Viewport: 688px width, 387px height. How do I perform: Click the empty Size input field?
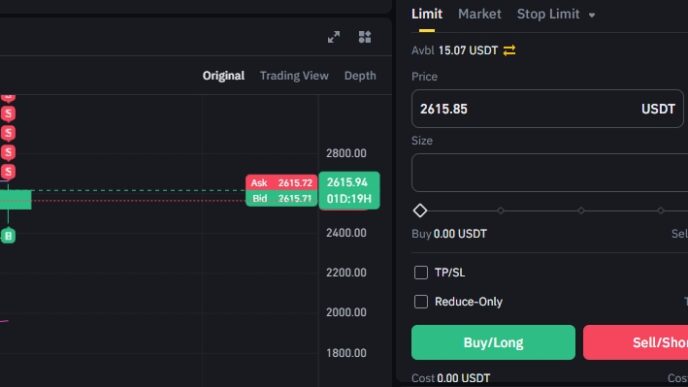[550, 172]
